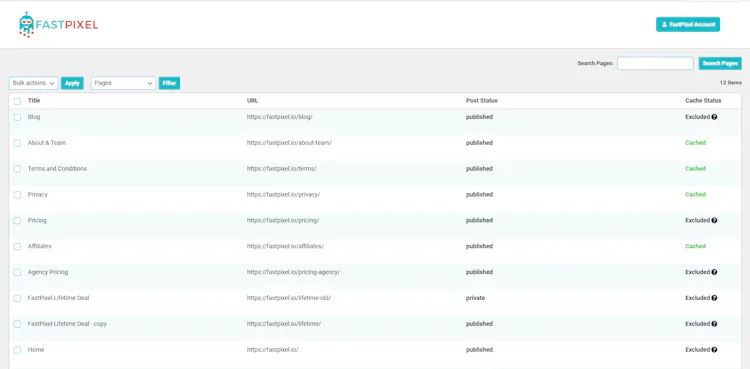Click the https://fastpixel.io/affiliates/ URL

286,246
